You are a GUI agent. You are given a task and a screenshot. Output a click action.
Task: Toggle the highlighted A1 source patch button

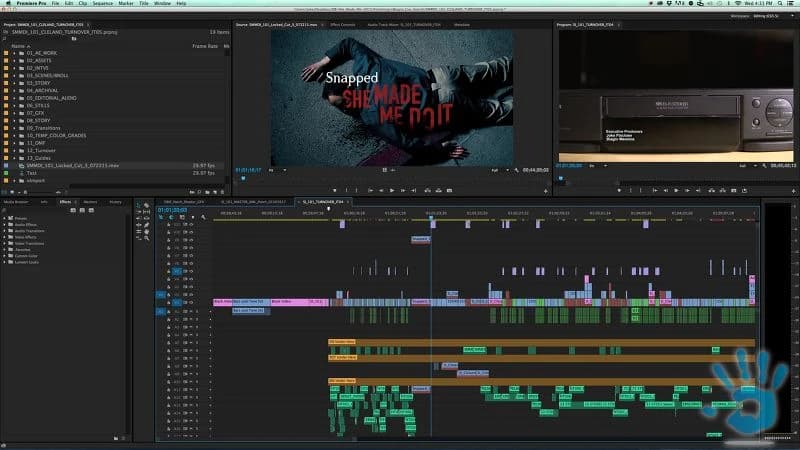coord(161,311)
